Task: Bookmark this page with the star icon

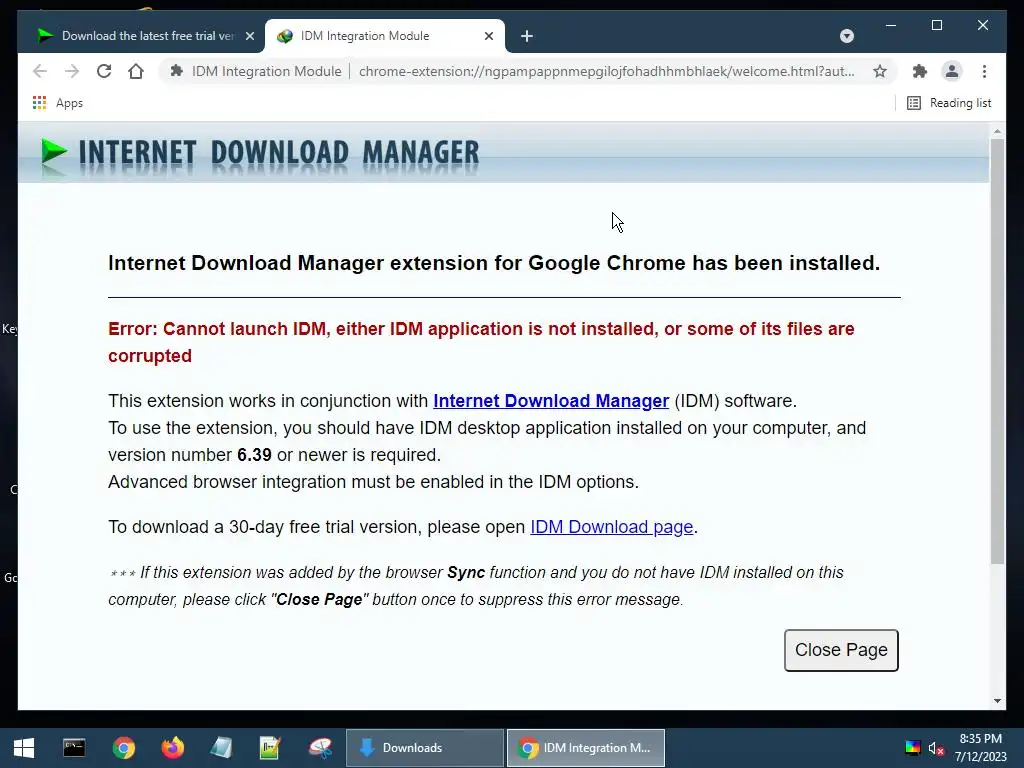Action: click(x=880, y=71)
